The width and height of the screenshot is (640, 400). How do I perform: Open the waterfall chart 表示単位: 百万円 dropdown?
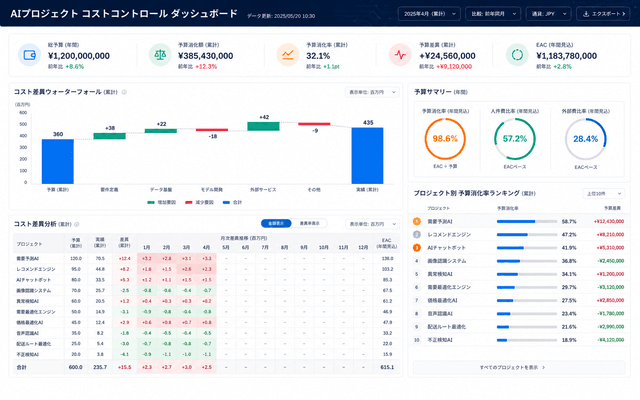(372, 92)
